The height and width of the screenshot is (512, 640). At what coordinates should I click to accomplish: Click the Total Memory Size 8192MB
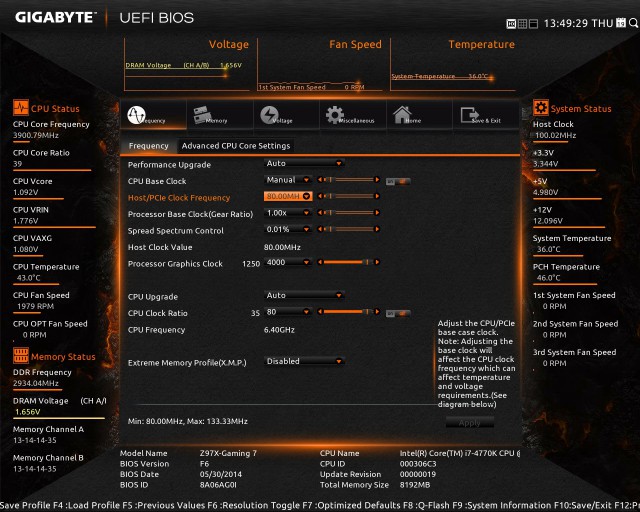click(415, 485)
